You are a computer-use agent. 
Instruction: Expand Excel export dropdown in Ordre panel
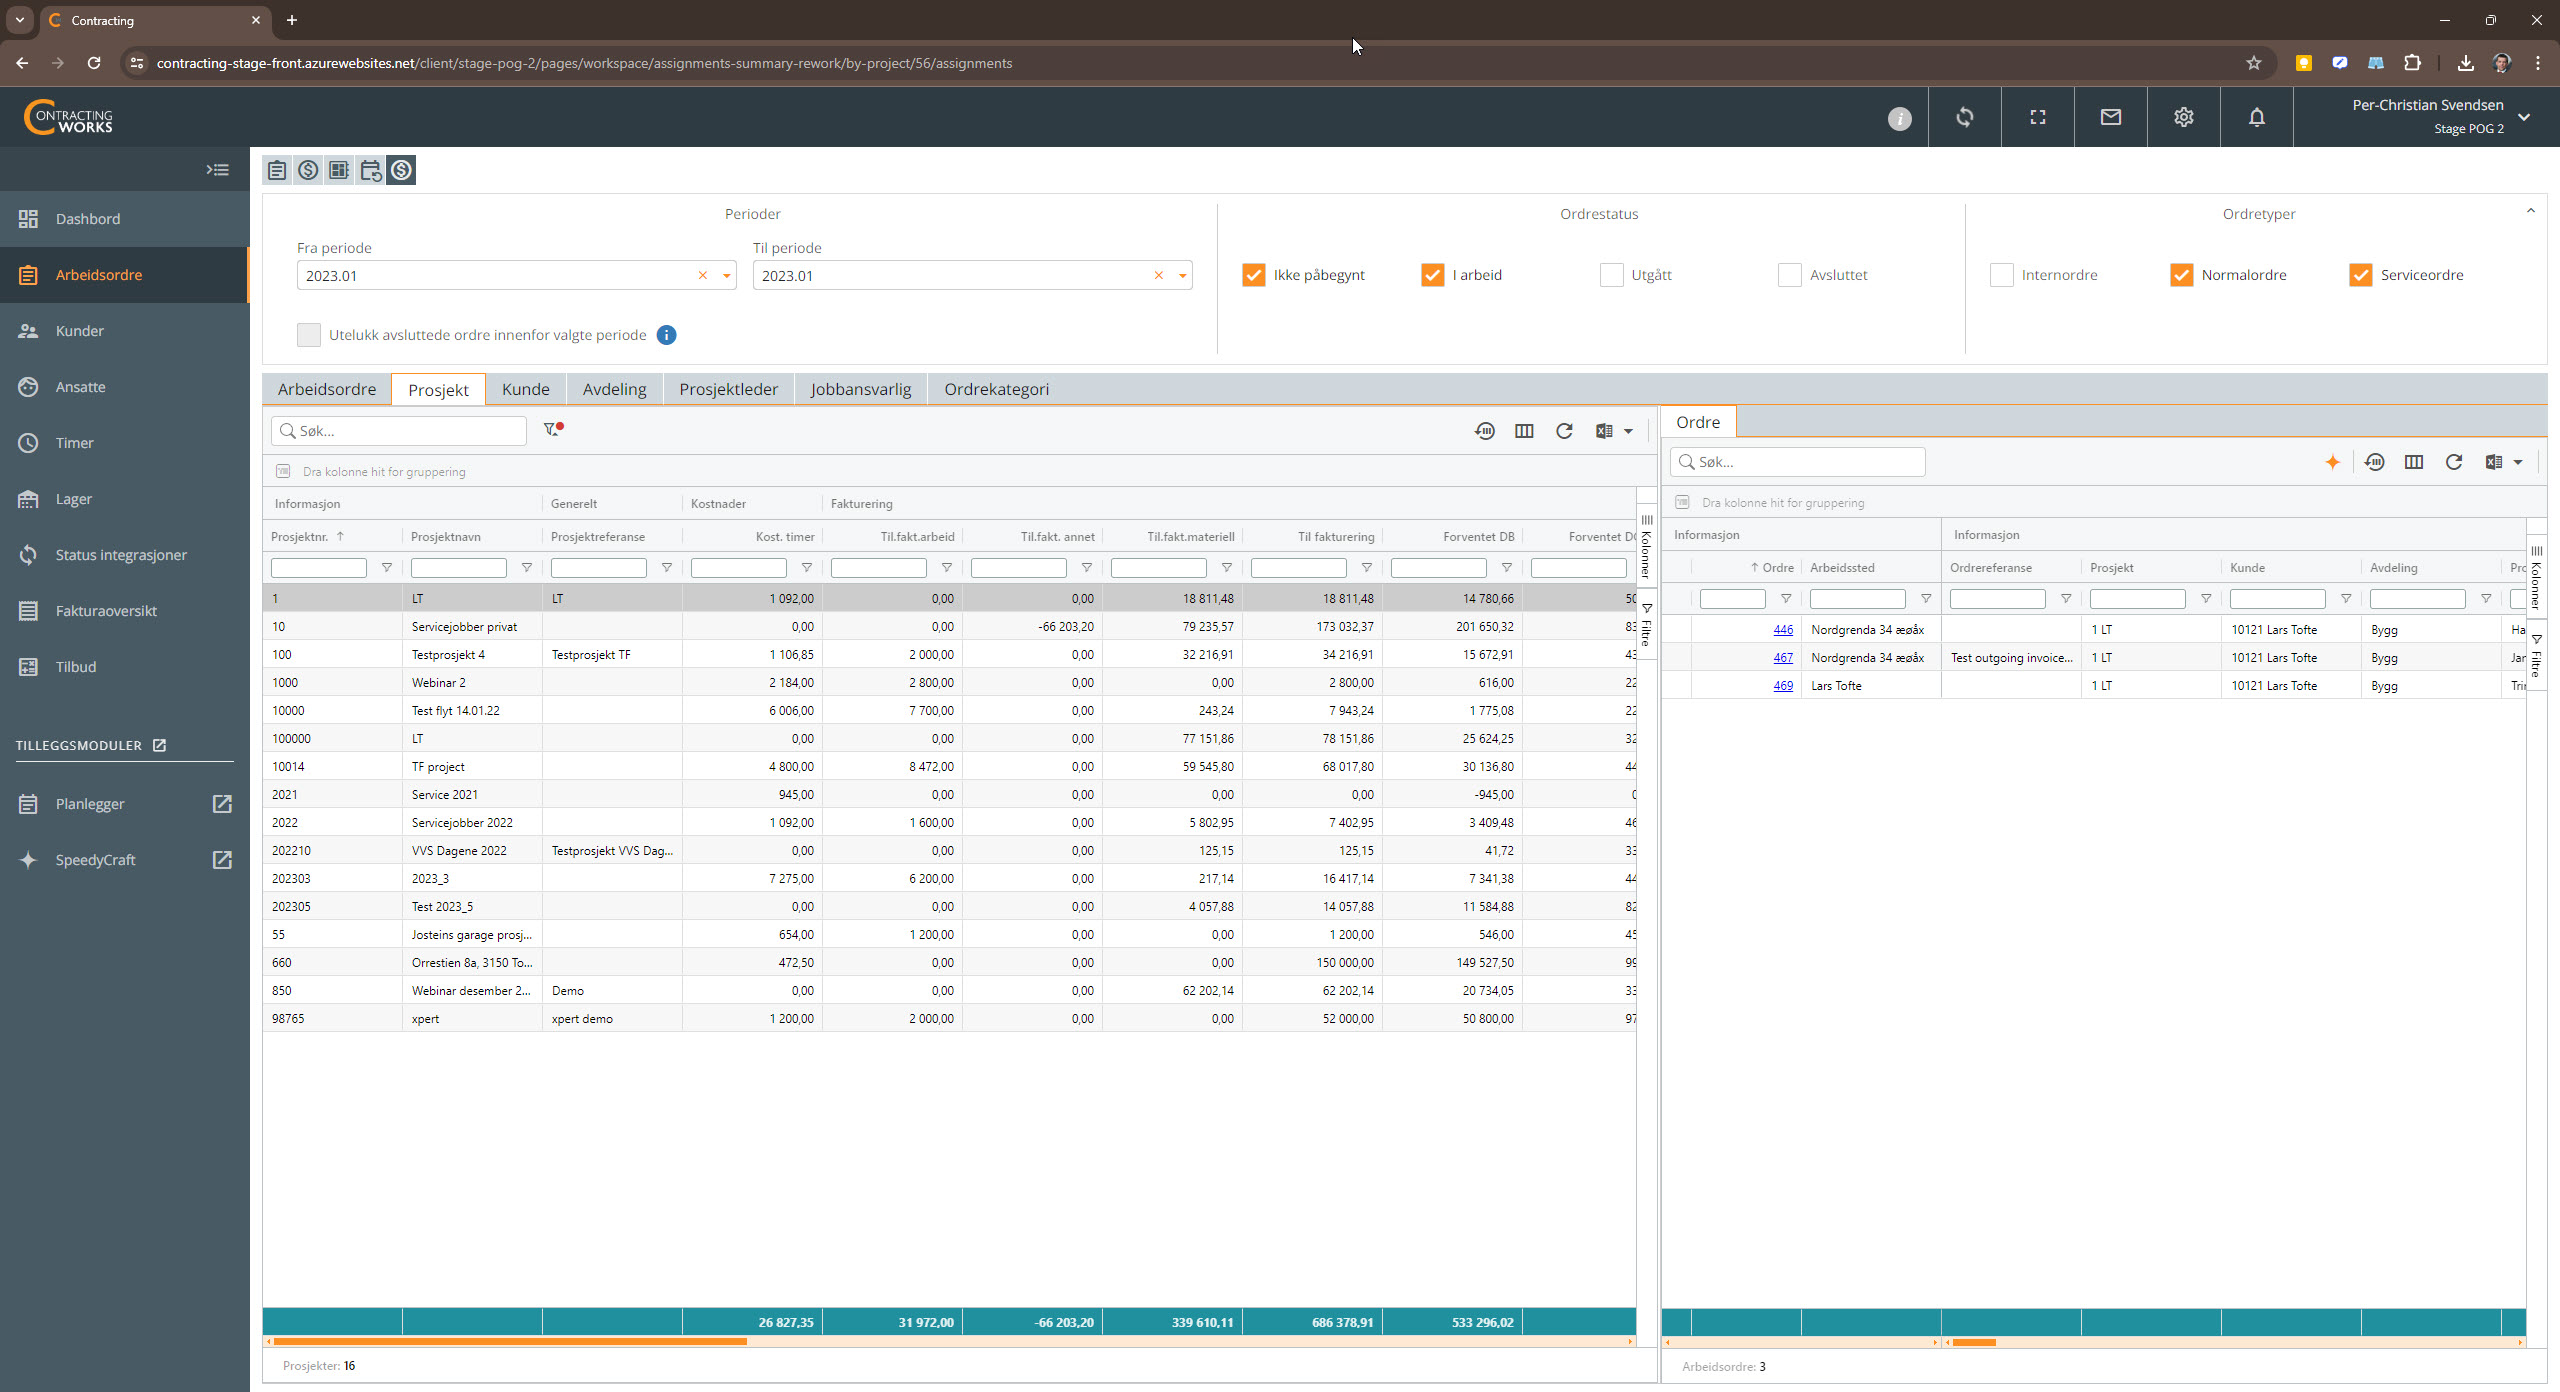2518,462
